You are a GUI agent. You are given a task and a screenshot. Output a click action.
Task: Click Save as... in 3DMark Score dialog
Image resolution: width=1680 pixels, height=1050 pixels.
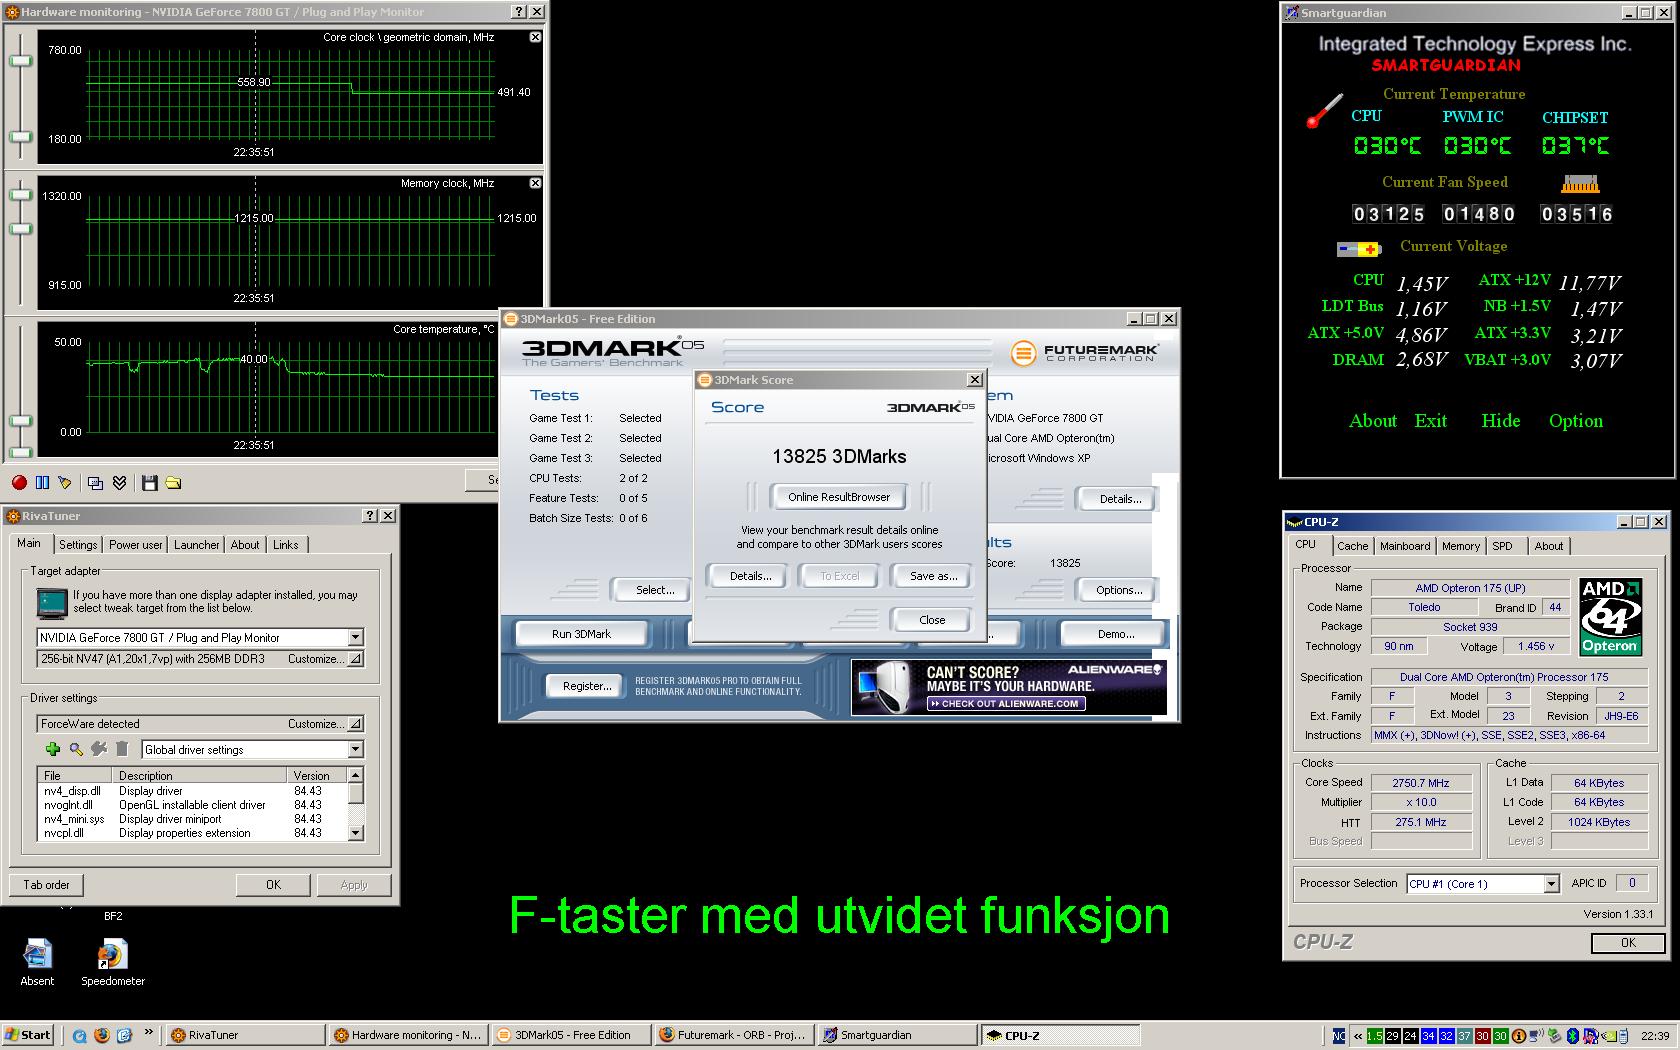click(933, 576)
